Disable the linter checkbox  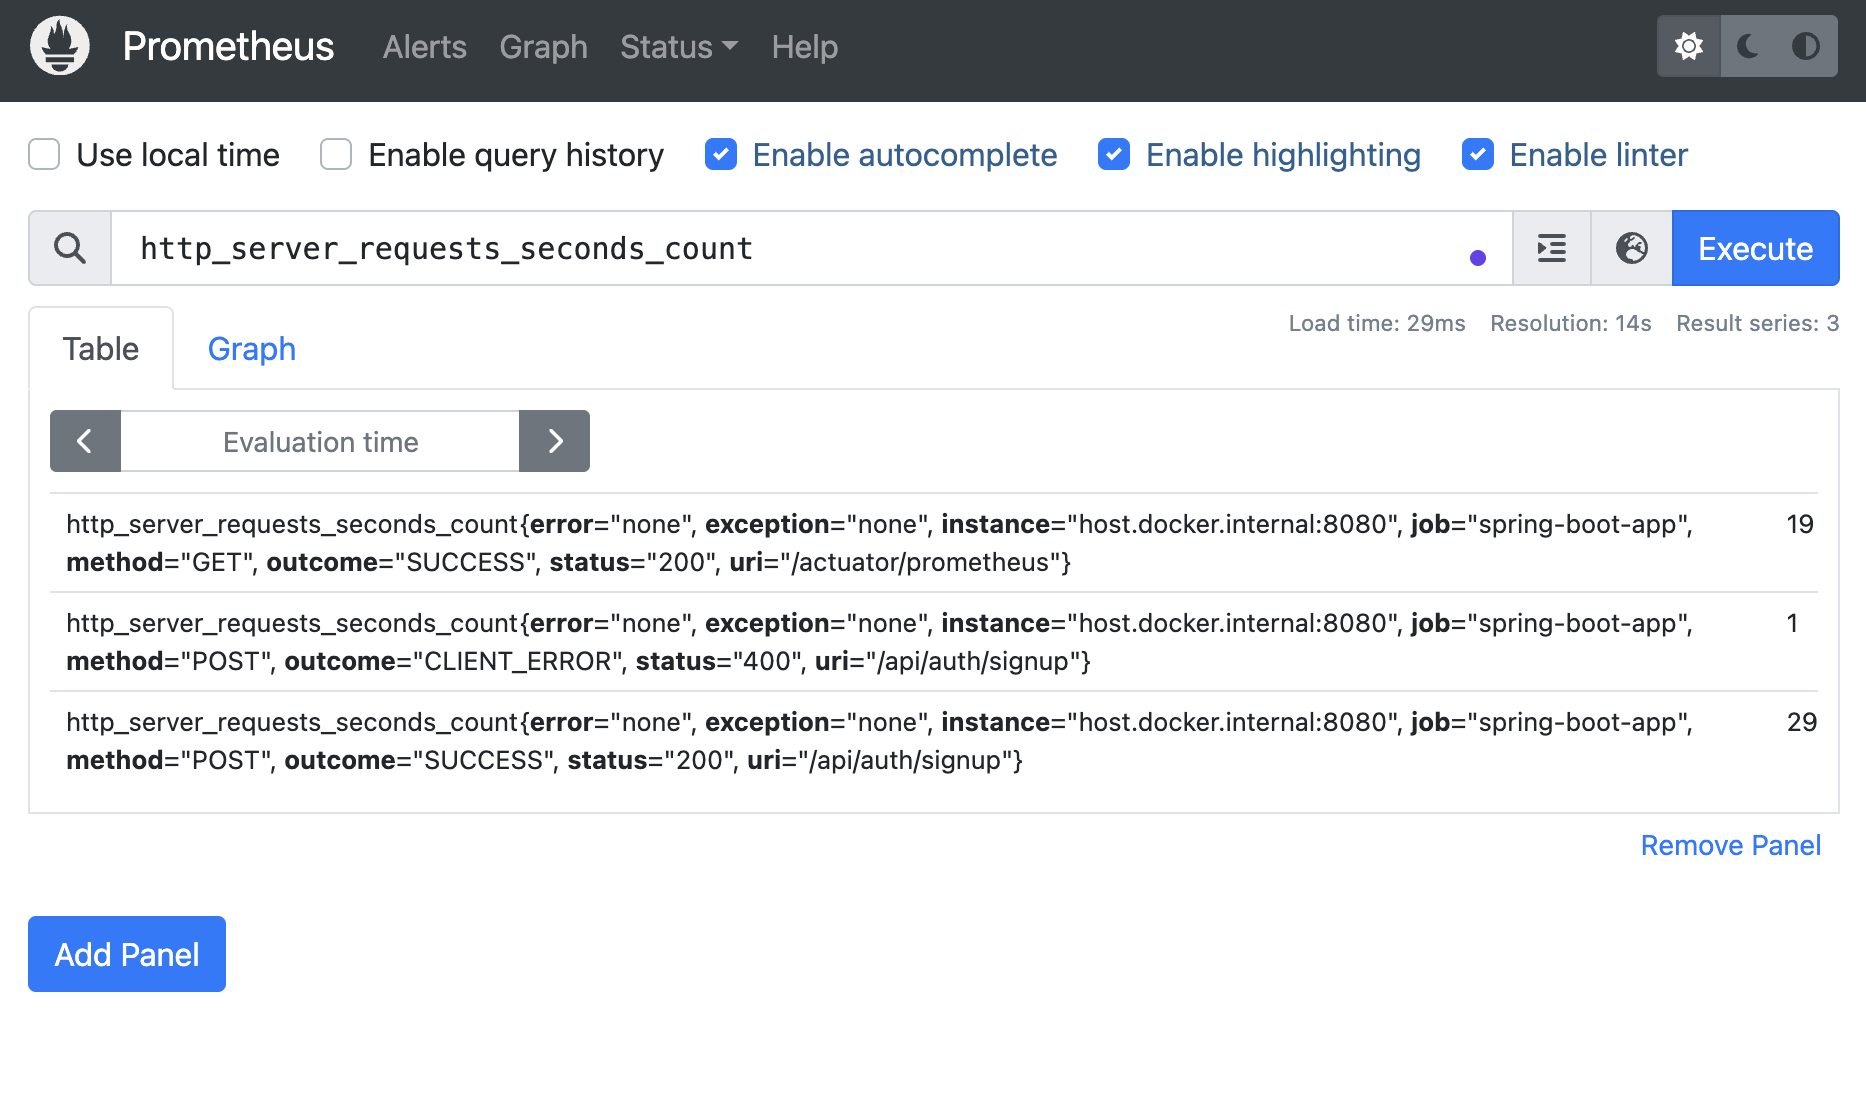[1478, 155]
